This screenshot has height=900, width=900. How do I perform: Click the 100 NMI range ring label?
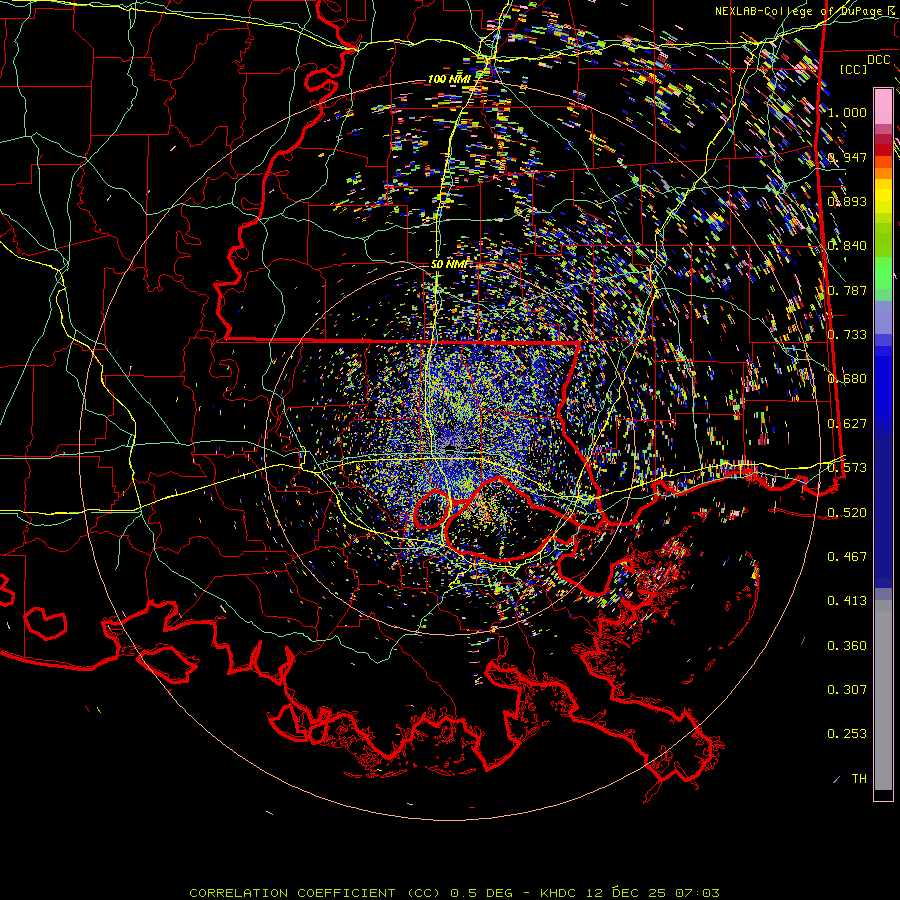449,79
